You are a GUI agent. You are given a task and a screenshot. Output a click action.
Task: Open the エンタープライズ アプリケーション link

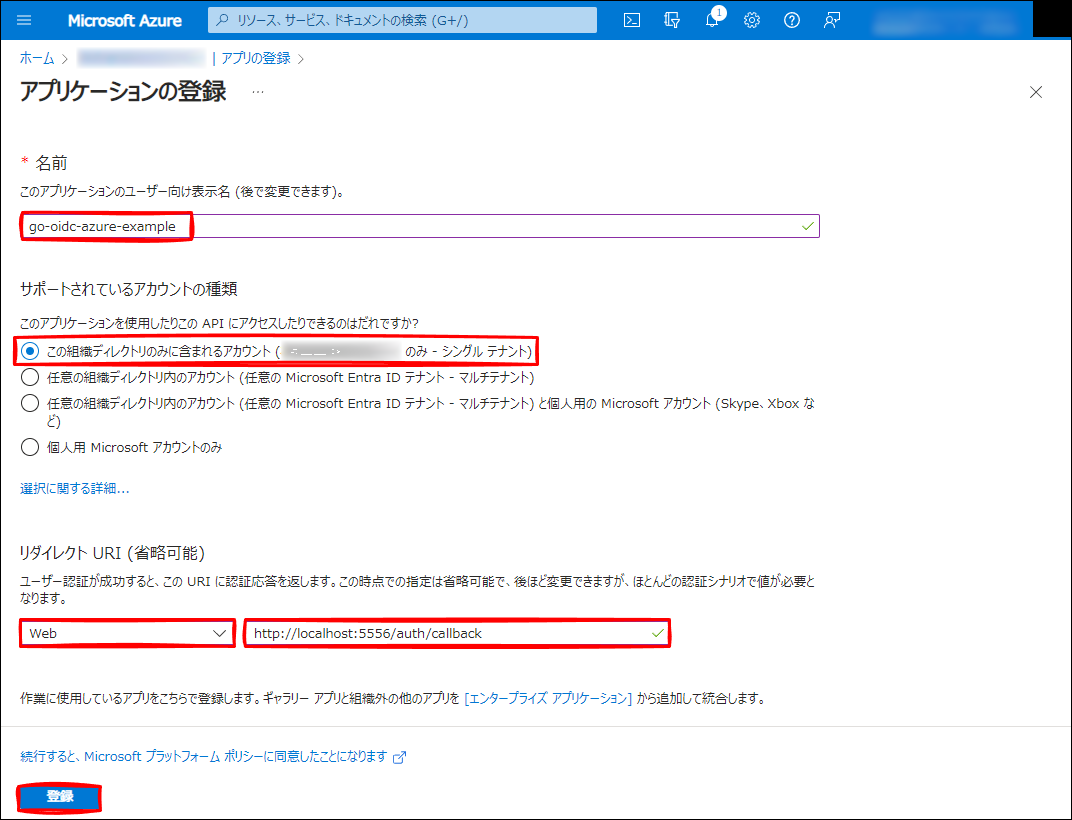(x=548, y=699)
